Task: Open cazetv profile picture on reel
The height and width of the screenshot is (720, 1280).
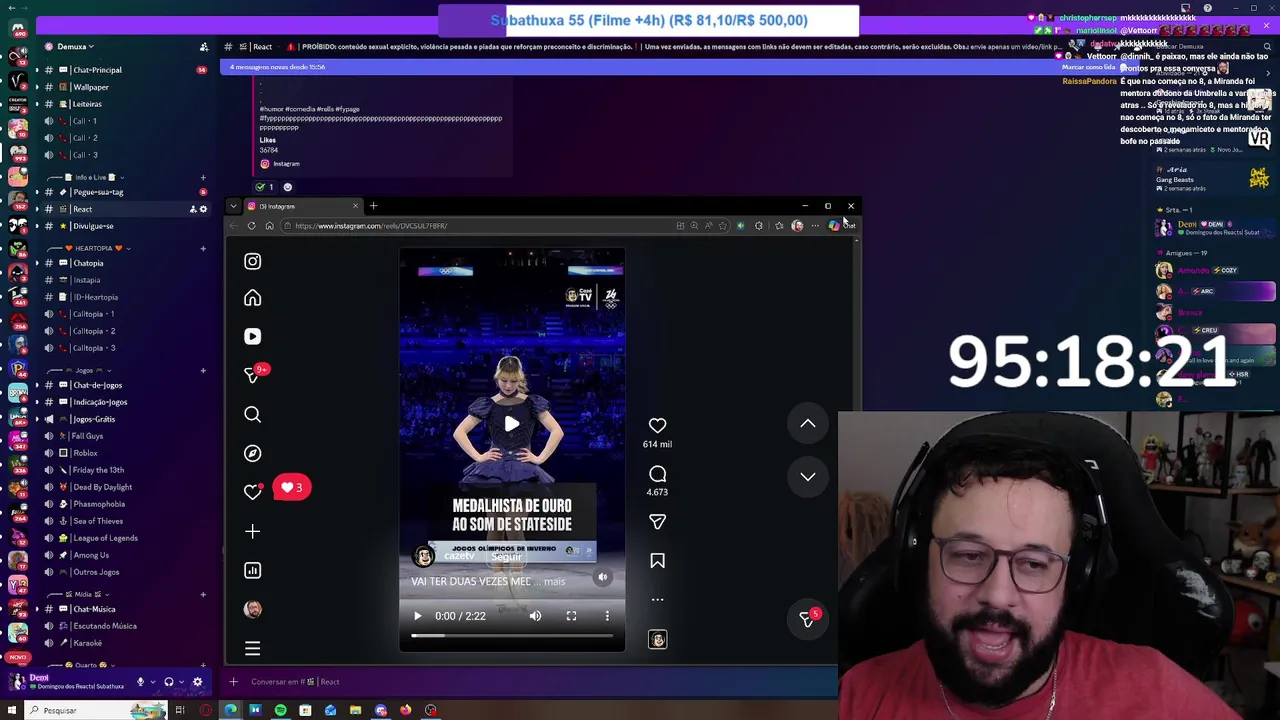Action: (x=425, y=557)
